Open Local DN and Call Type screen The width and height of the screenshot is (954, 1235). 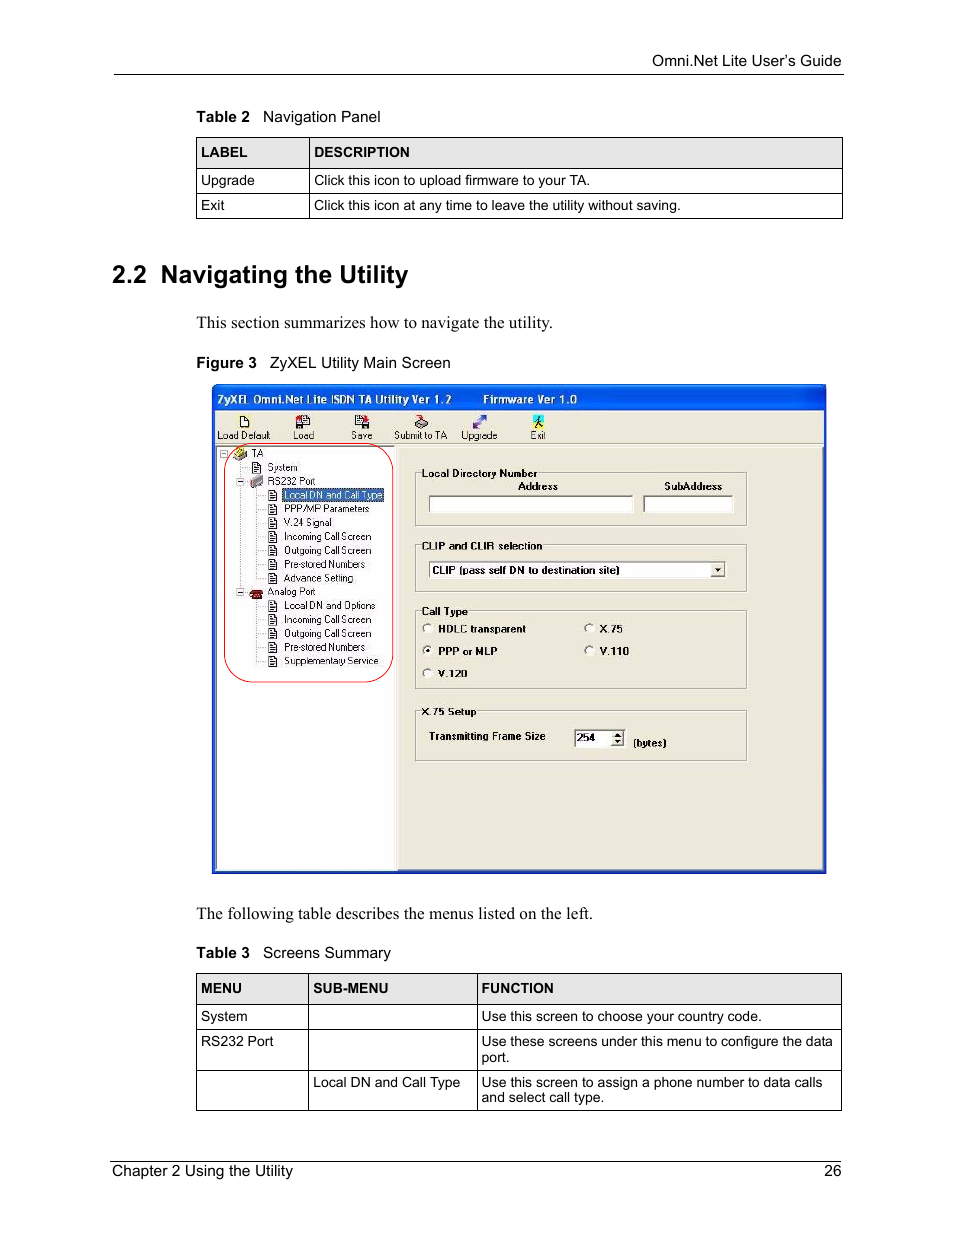click(x=333, y=495)
